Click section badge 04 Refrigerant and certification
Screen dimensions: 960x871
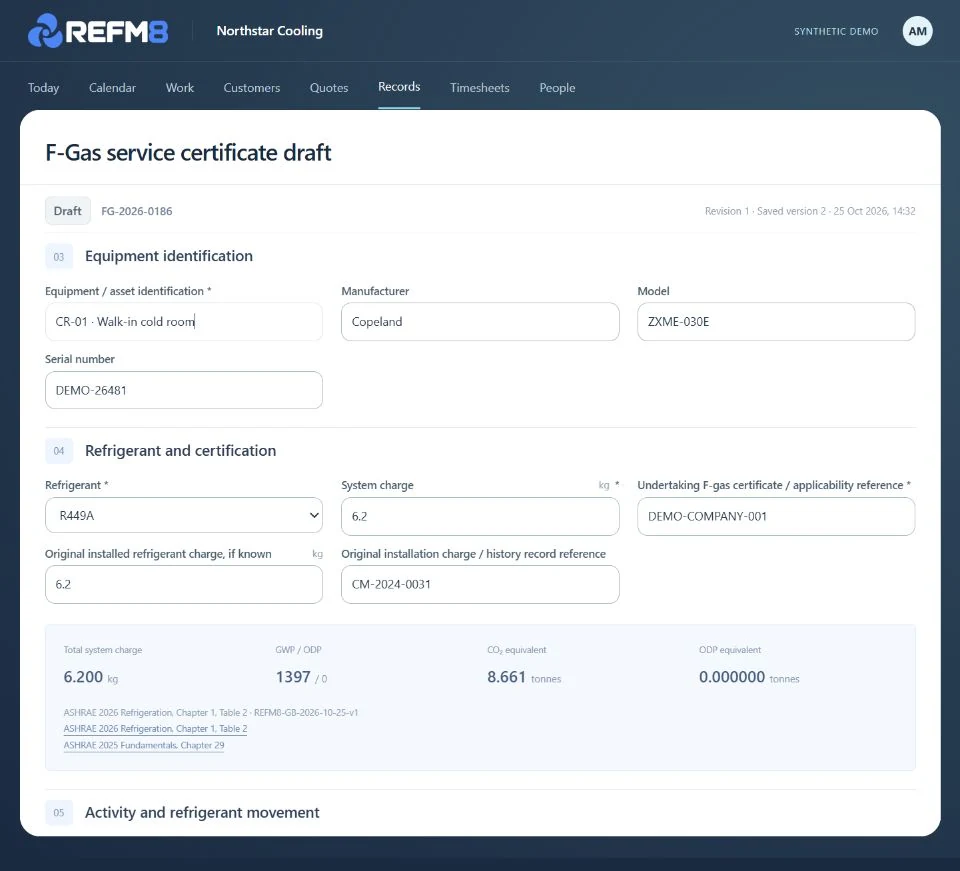(59, 451)
